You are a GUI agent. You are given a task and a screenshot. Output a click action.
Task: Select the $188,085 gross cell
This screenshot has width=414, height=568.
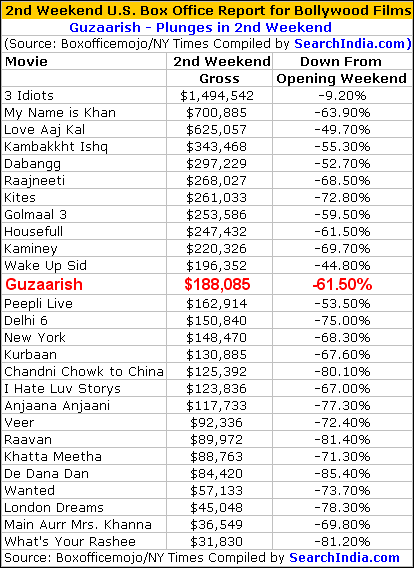pyautogui.click(x=217, y=284)
